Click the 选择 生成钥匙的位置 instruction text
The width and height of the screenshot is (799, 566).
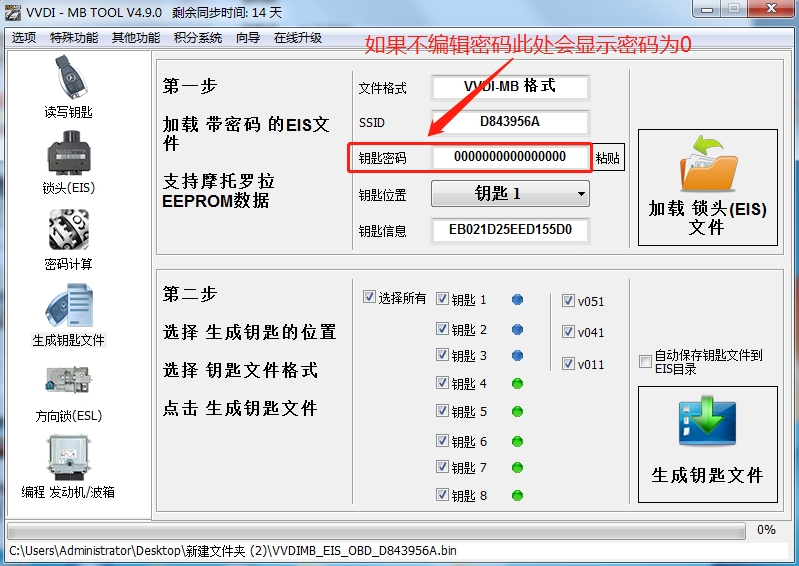click(250, 332)
